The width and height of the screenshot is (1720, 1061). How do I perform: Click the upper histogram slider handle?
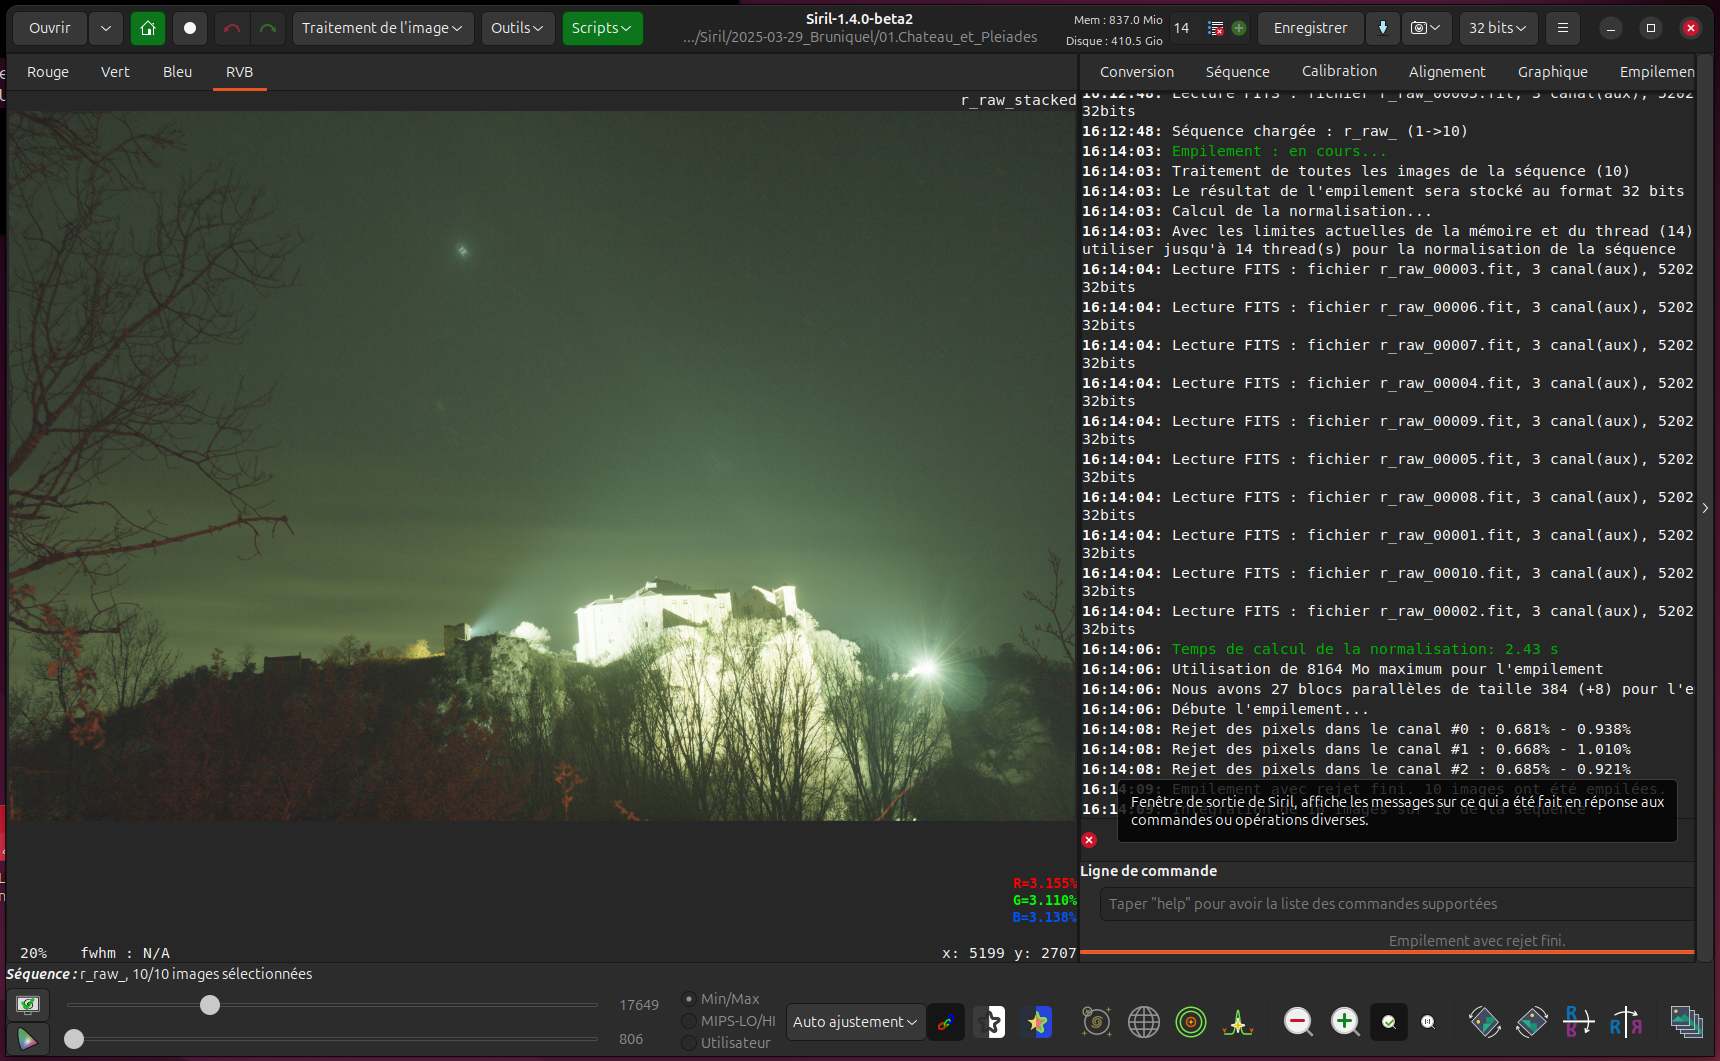[210, 1005]
